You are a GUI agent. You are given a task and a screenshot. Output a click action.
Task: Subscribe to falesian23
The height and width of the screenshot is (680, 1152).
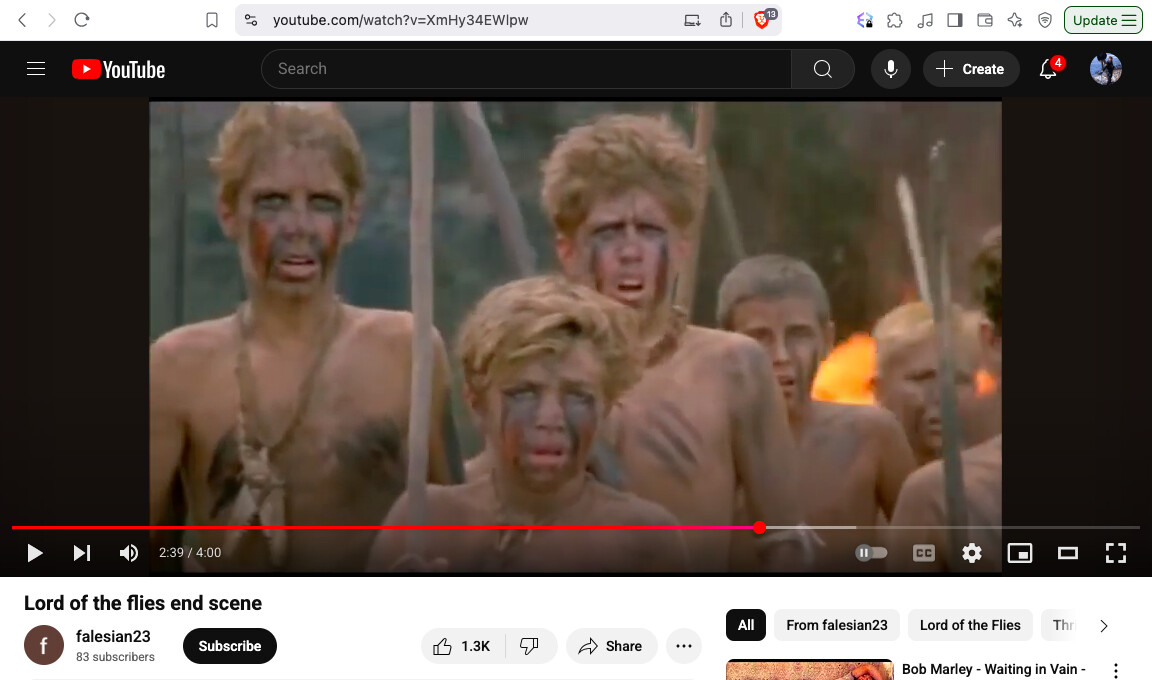coord(230,645)
